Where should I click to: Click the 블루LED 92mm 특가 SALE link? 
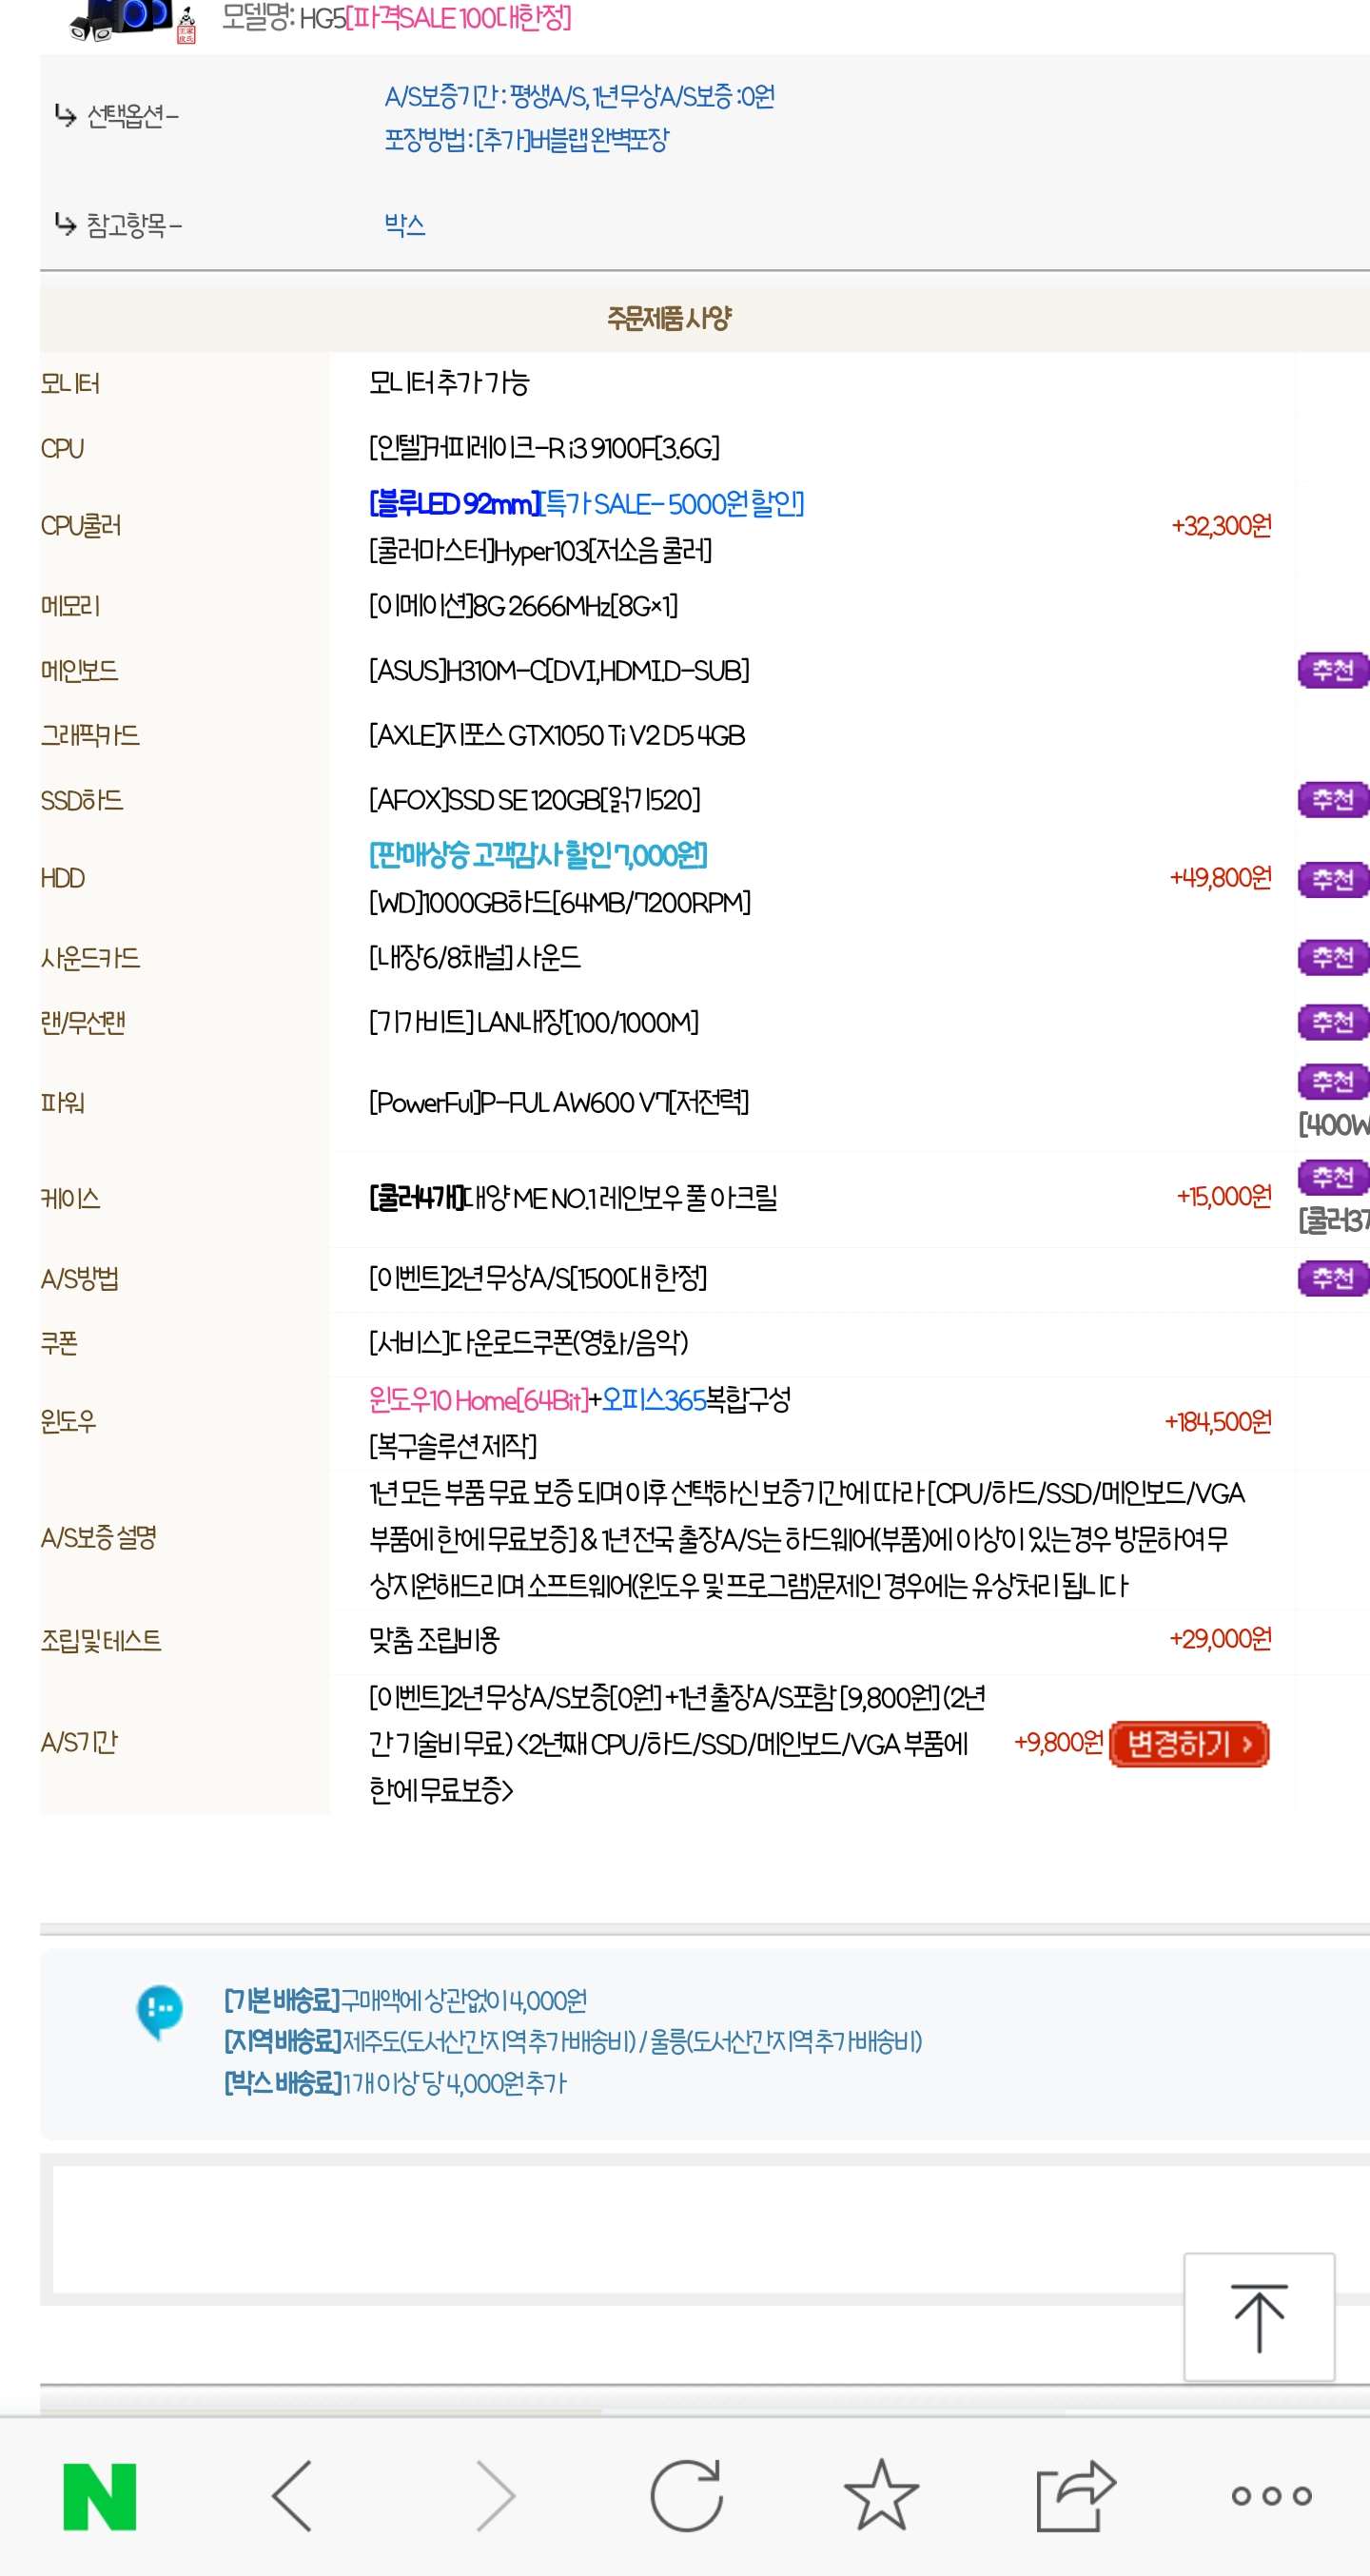click(586, 504)
